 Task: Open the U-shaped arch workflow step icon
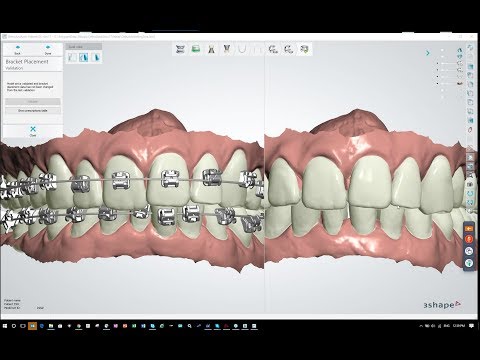[242, 49]
